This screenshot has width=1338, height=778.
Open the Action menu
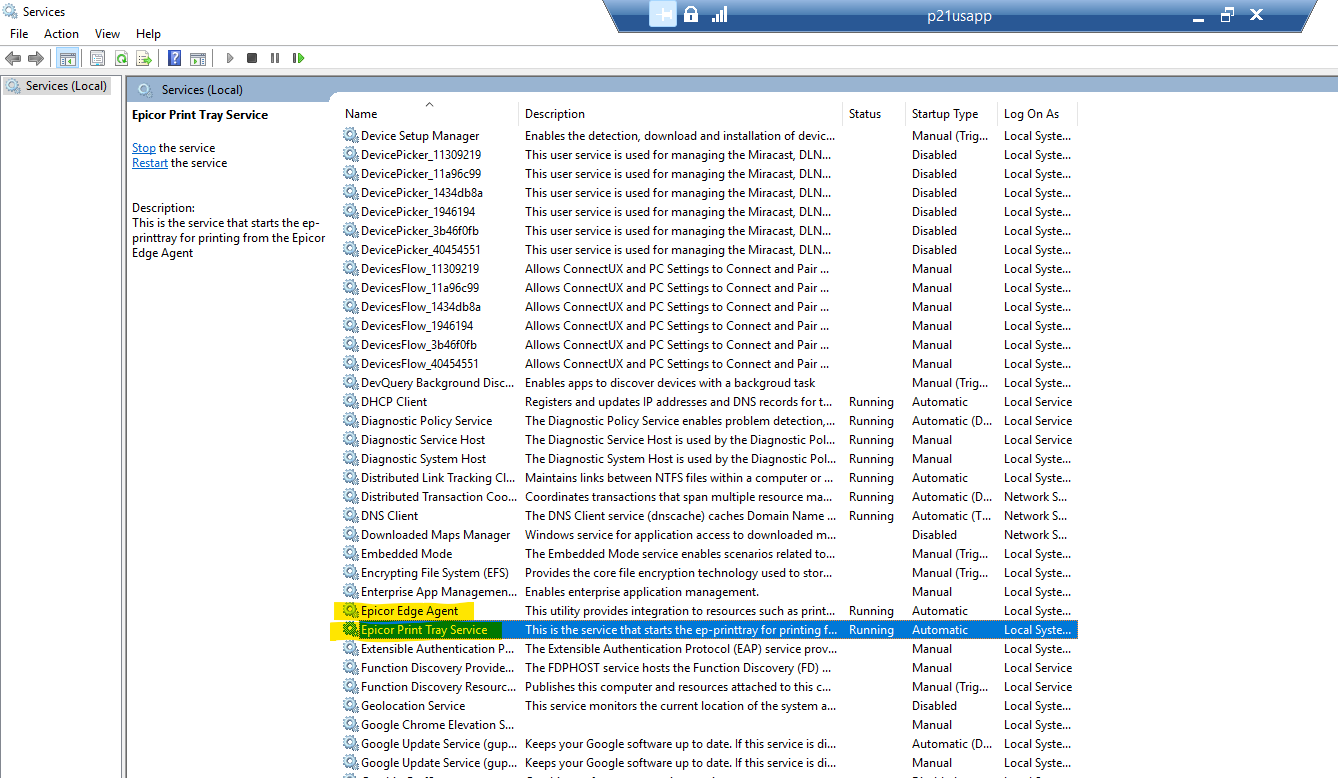pyautogui.click(x=61, y=34)
